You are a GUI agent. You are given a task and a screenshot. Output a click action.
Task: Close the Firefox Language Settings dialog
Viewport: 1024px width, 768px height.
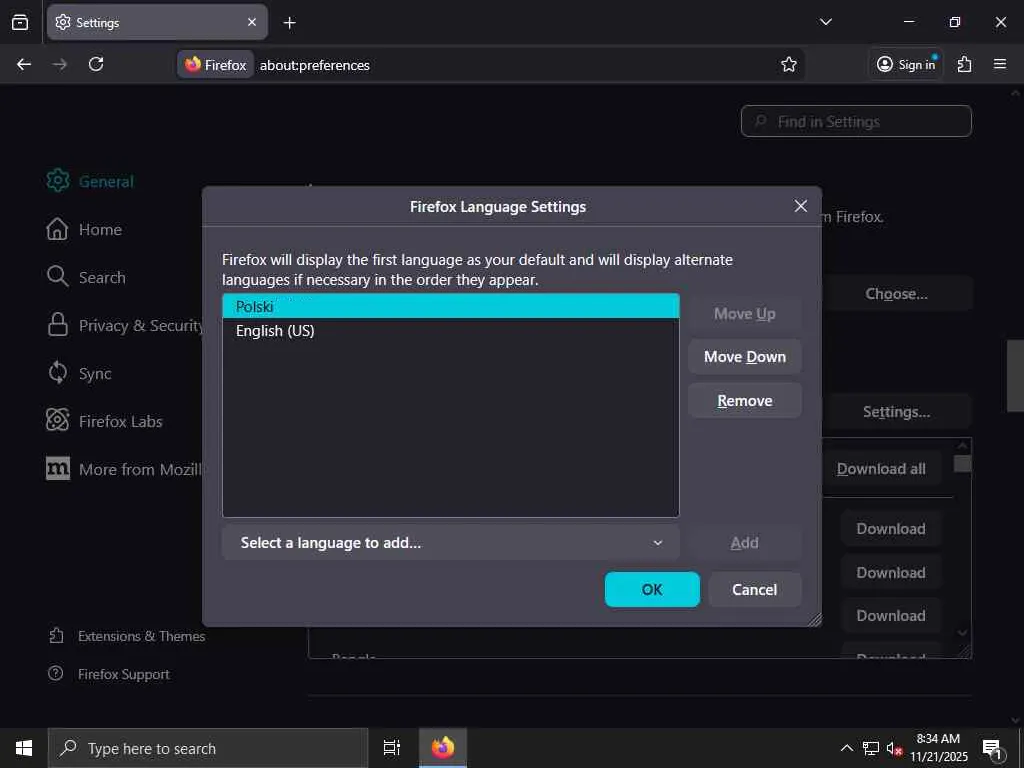click(x=801, y=206)
